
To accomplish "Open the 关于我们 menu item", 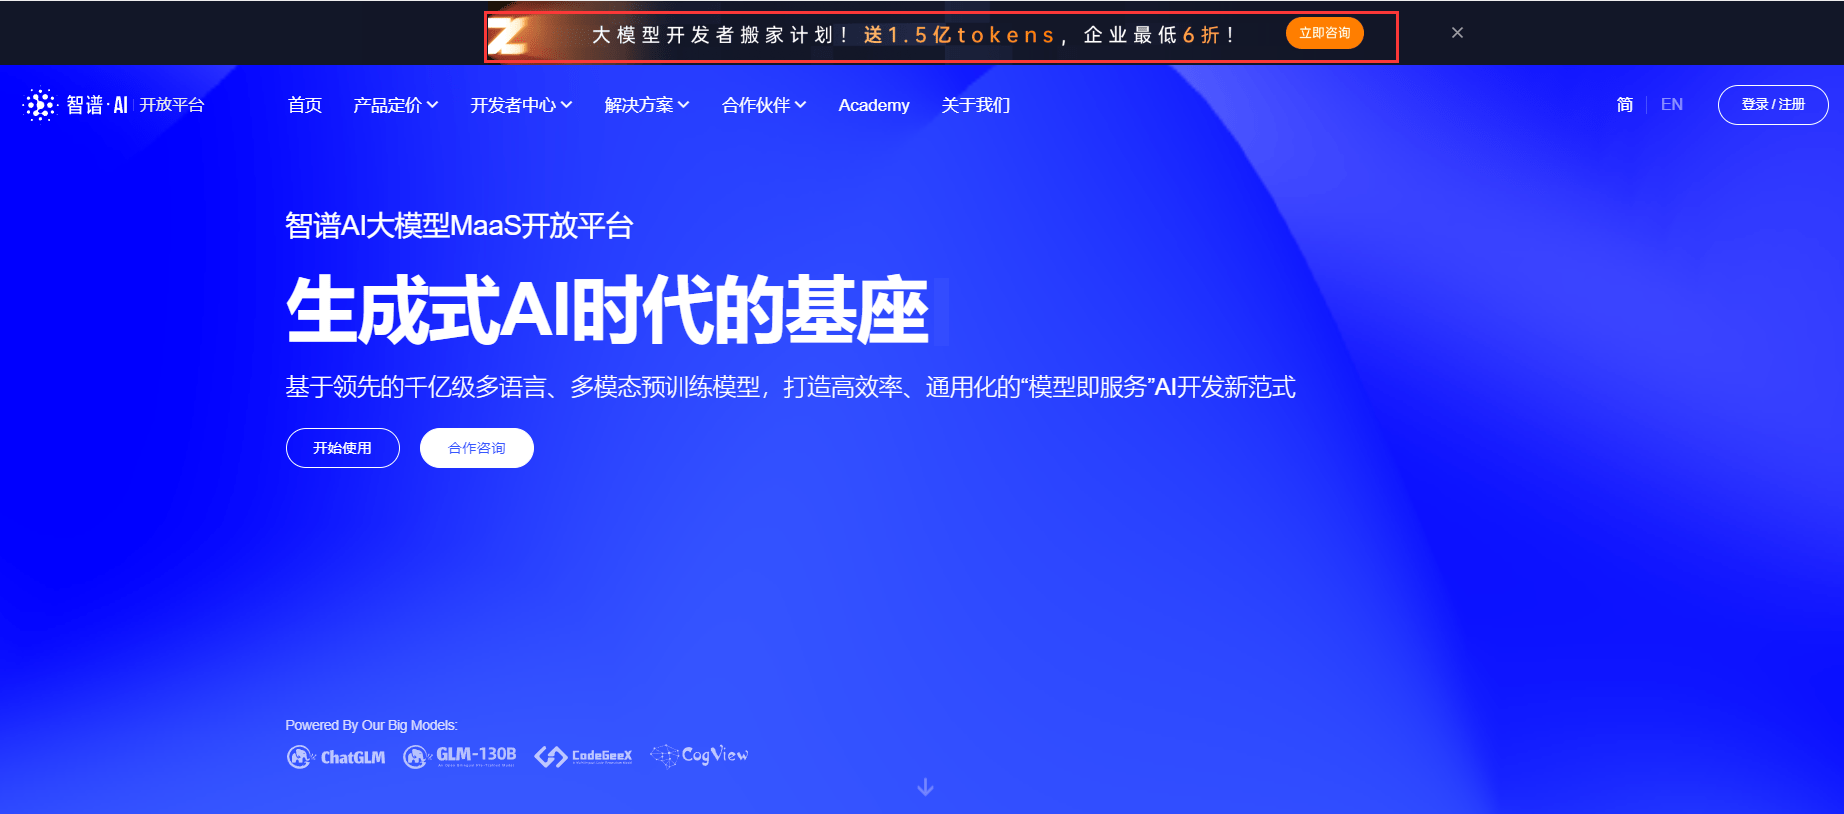I will point(975,105).
